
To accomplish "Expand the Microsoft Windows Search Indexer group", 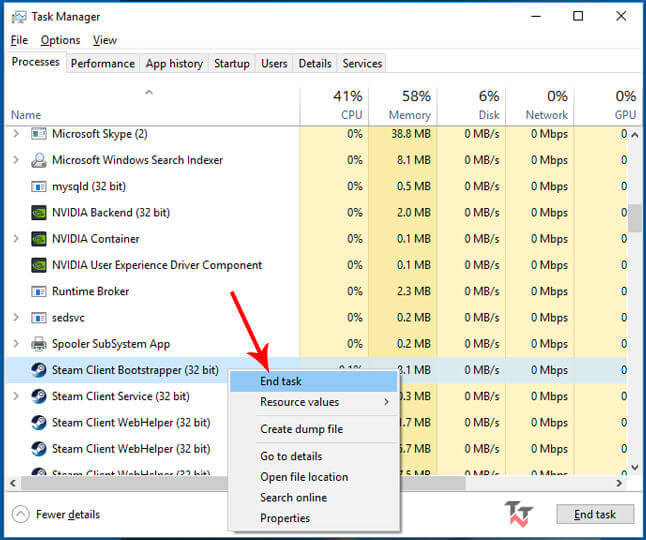I will click(16, 160).
